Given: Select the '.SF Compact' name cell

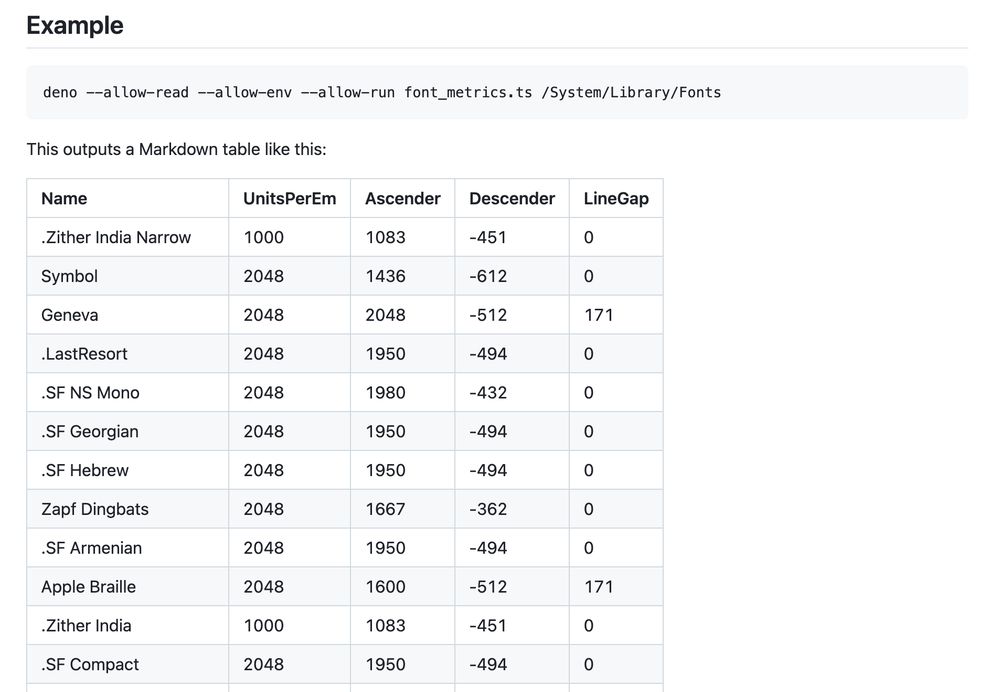Looking at the screenshot, I should (128, 665).
